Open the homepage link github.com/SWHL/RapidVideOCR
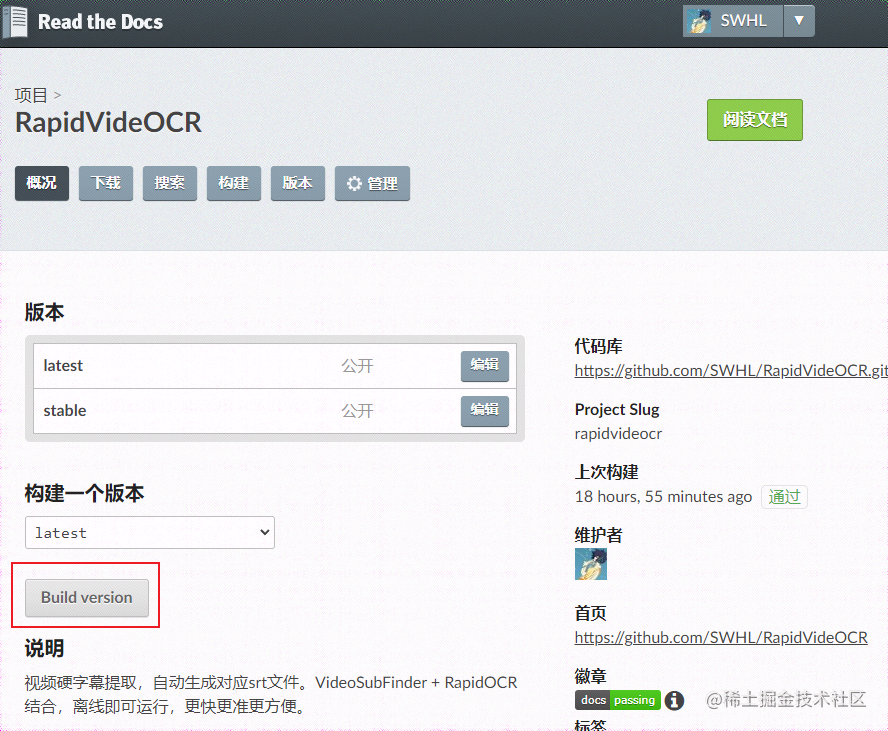Screen dimensions: 888x731 [721, 638]
